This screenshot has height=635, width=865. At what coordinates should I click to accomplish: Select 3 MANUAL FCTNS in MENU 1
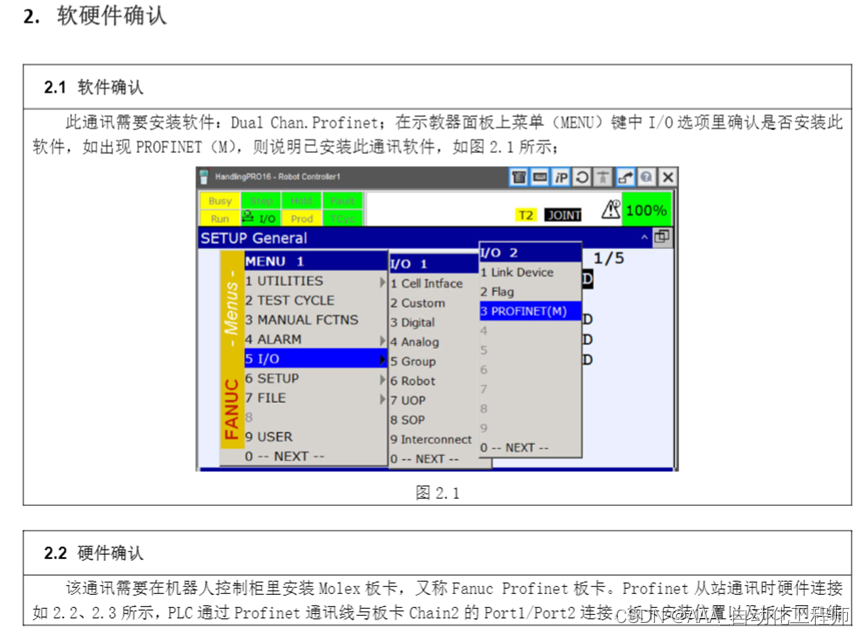pos(315,320)
